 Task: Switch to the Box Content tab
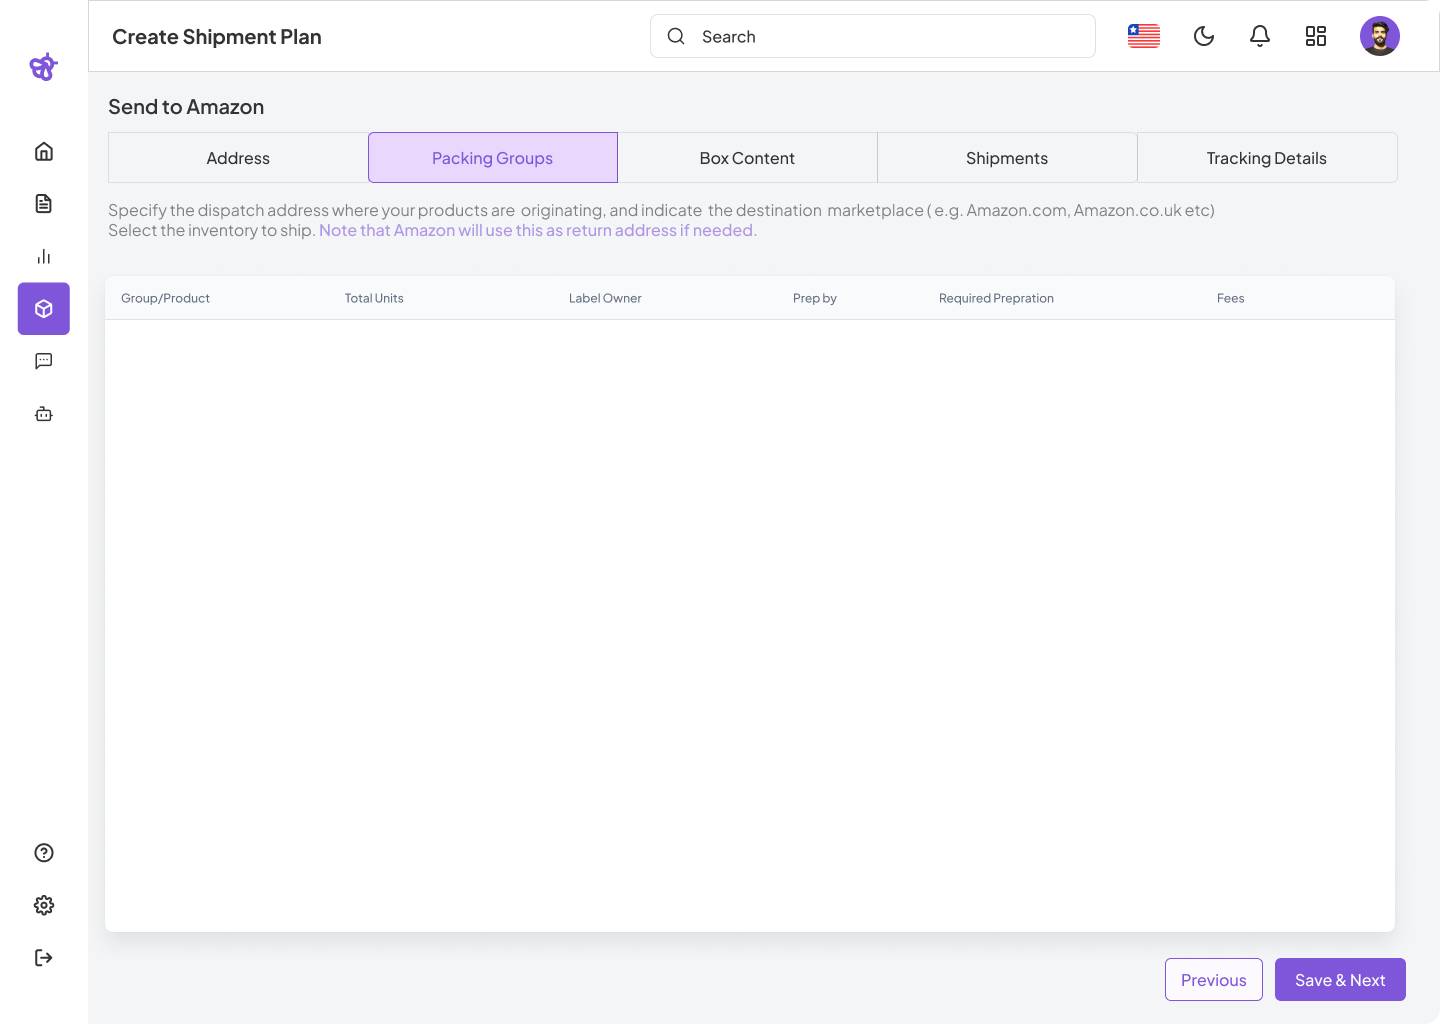[747, 158]
